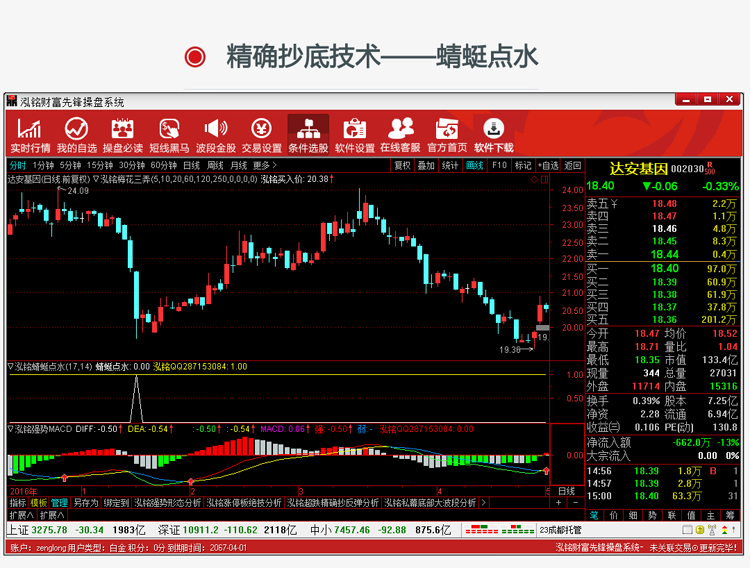750x568 pixels.
Task: Click the red-green grid market breadth indicator
Action: click(499, 530)
